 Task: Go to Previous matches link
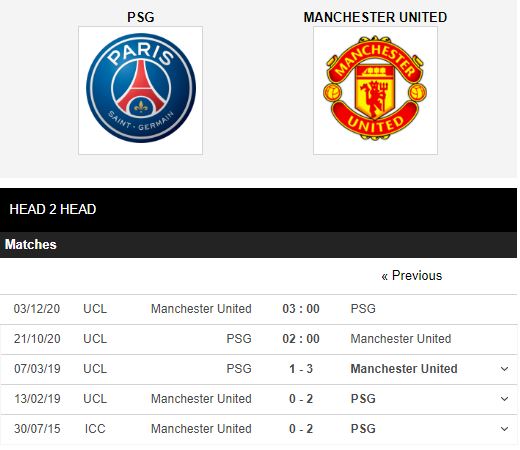pos(412,276)
